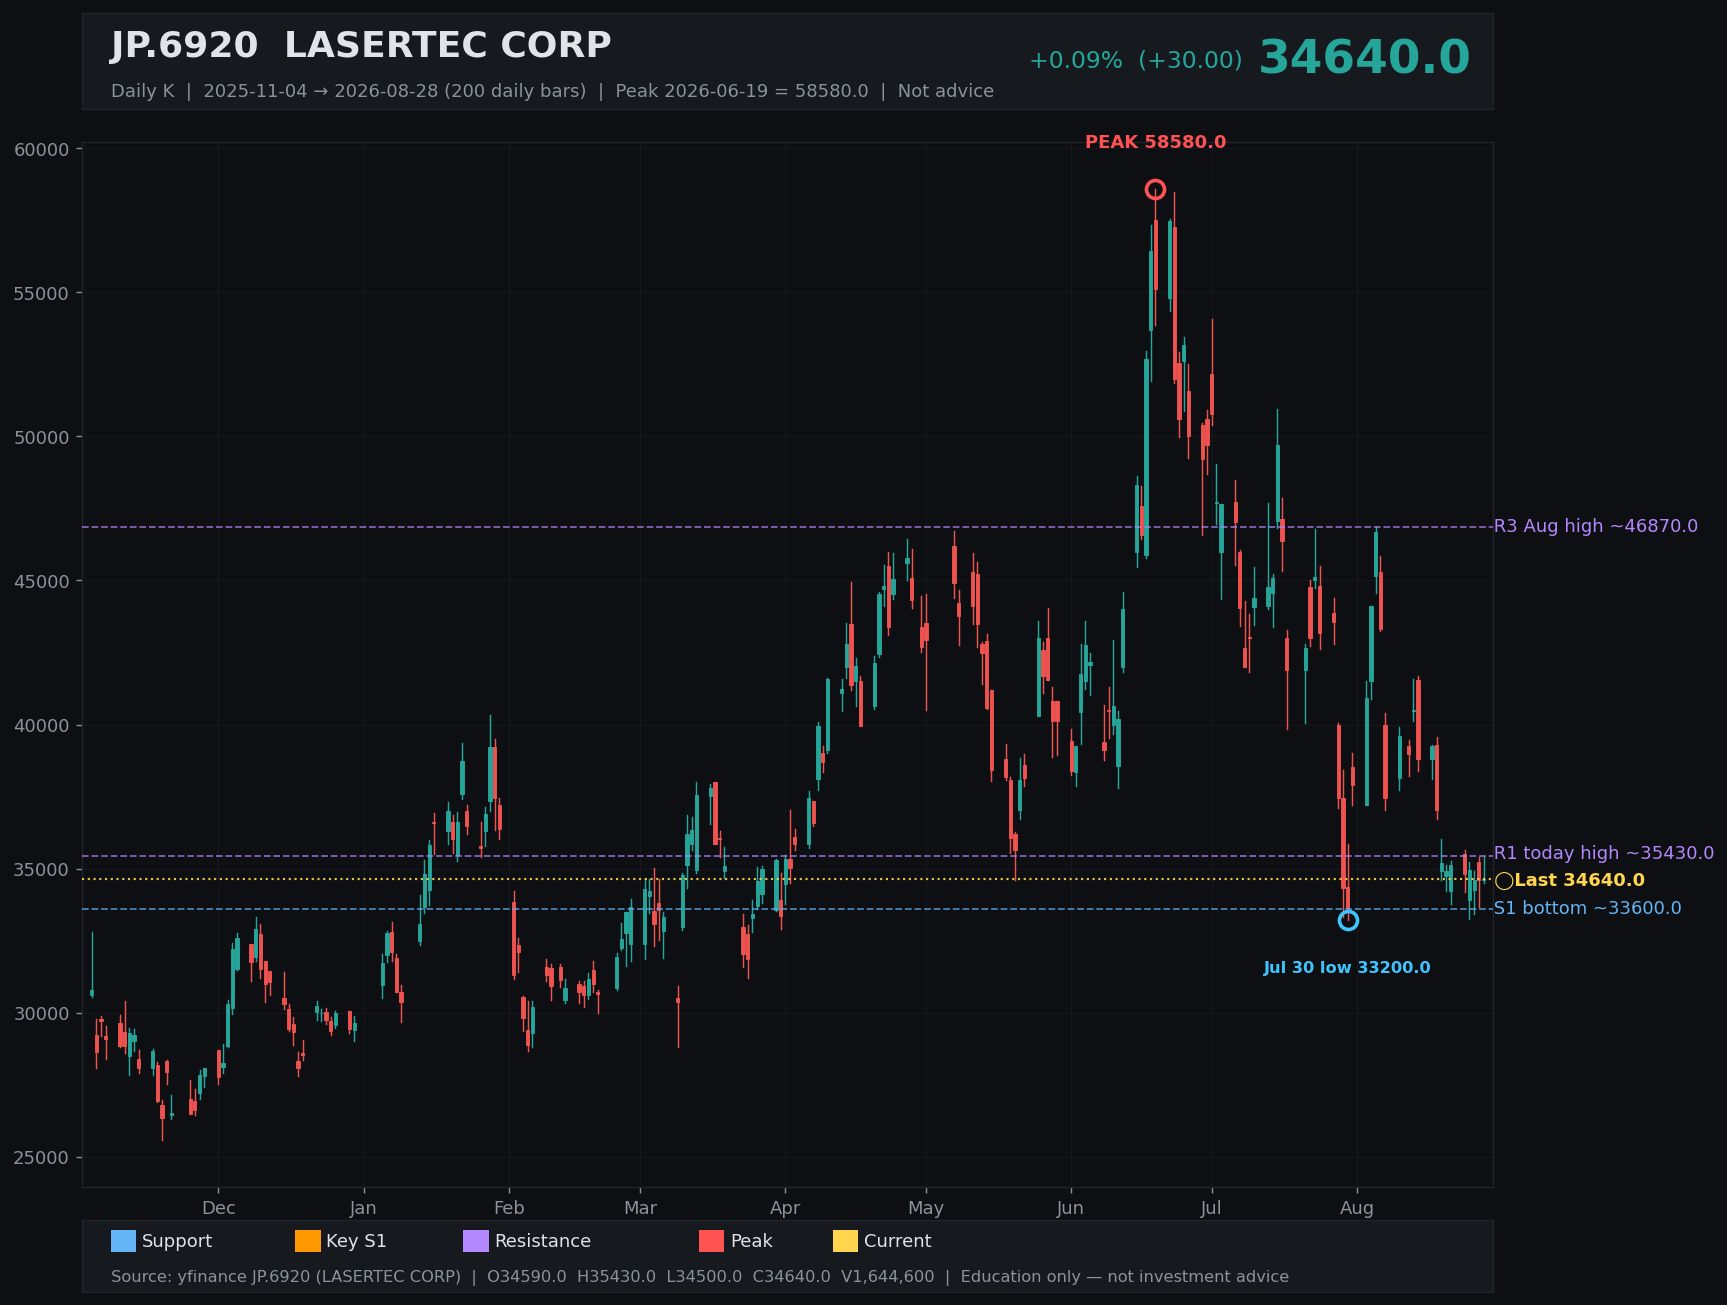This screenshot has height=1305, width=1727.
Task: Click the "Support" legend label
Action: click(x=177, y=1241)
